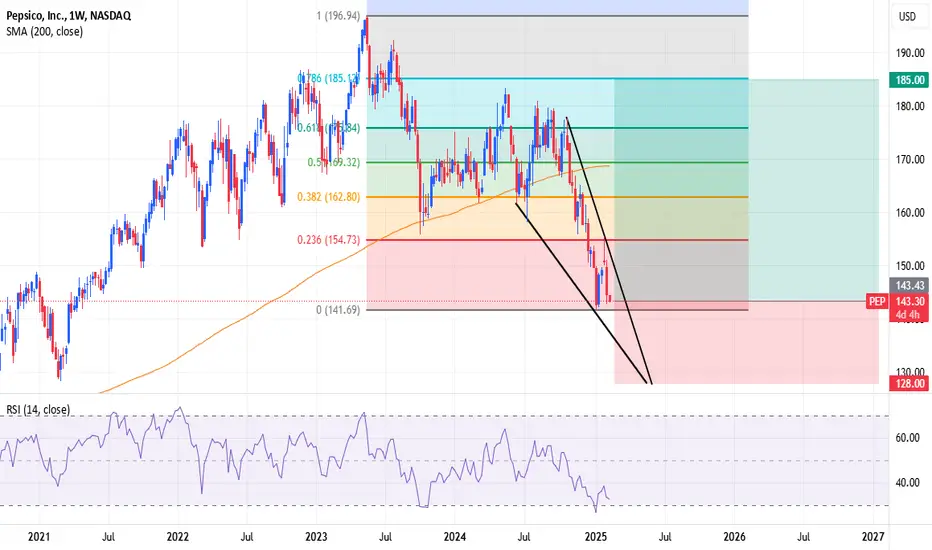The width and height of the screenshot is (932, 550).
Task: Click the 180.00 price axis label
Action: pos(910,106)
